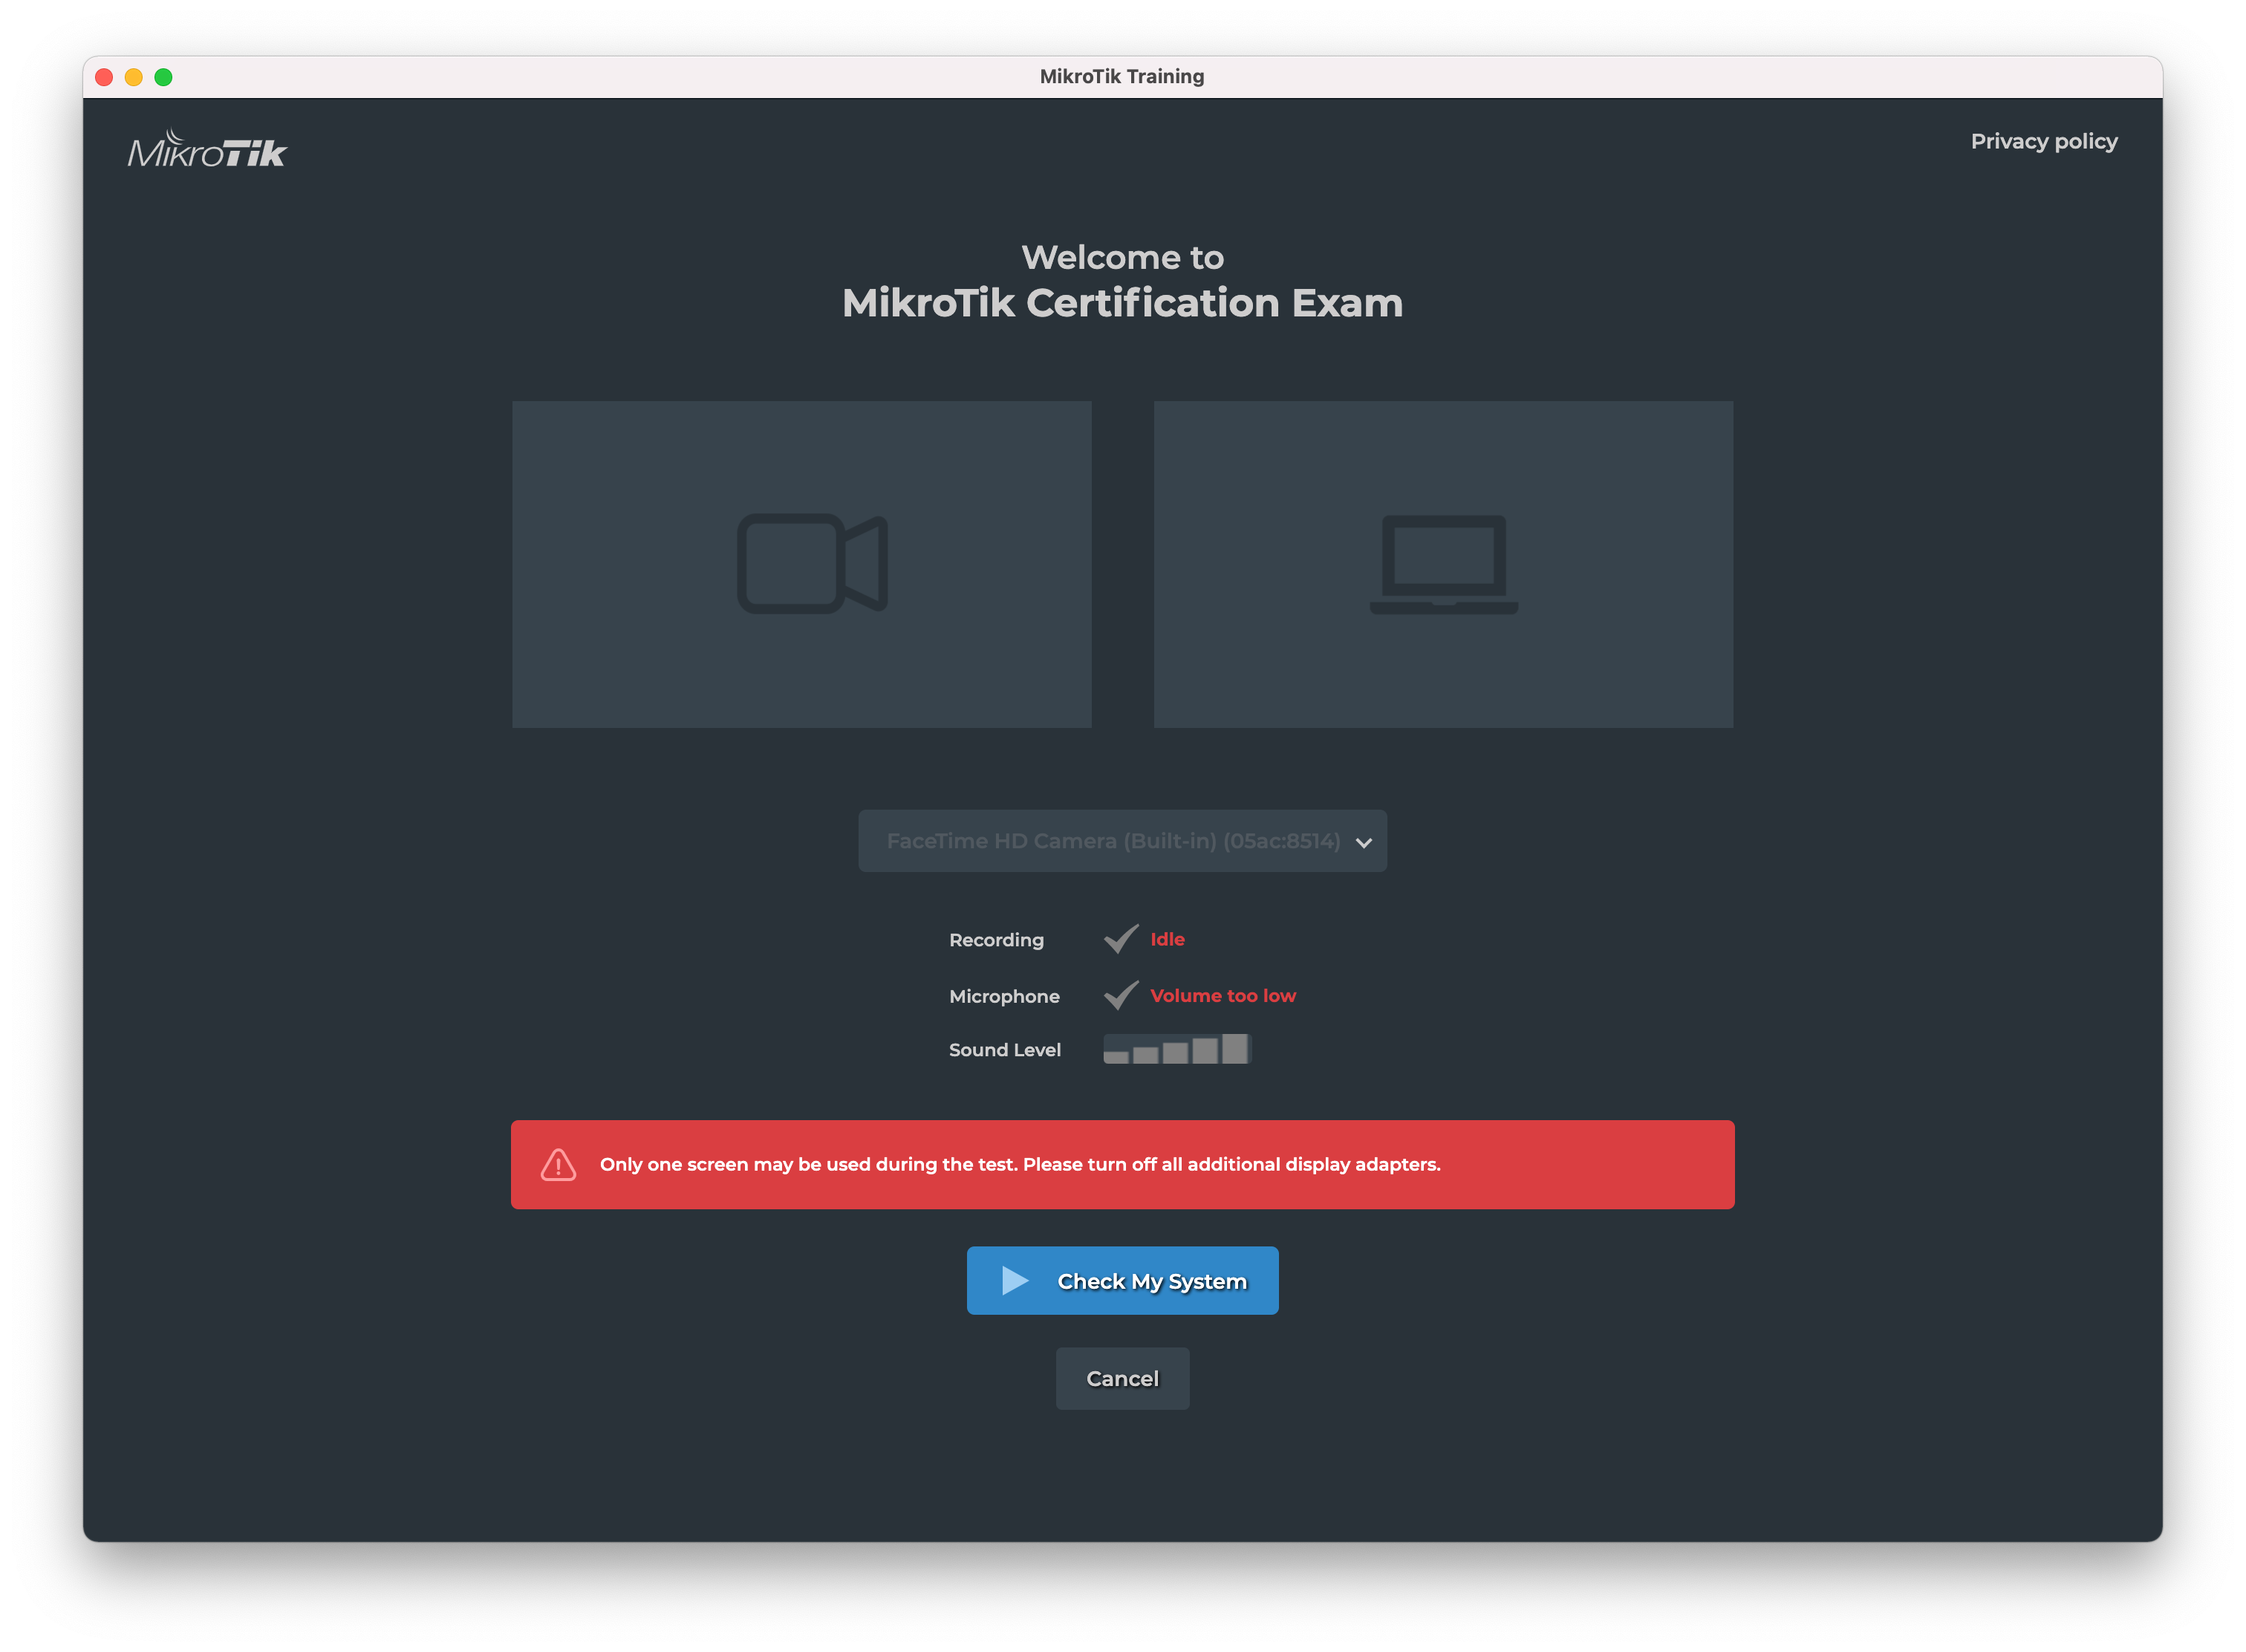The height and width of the screenshot is (1652, 2246).
Task: Click the Recording status checkmark
Action: [x=1121, y=939]
